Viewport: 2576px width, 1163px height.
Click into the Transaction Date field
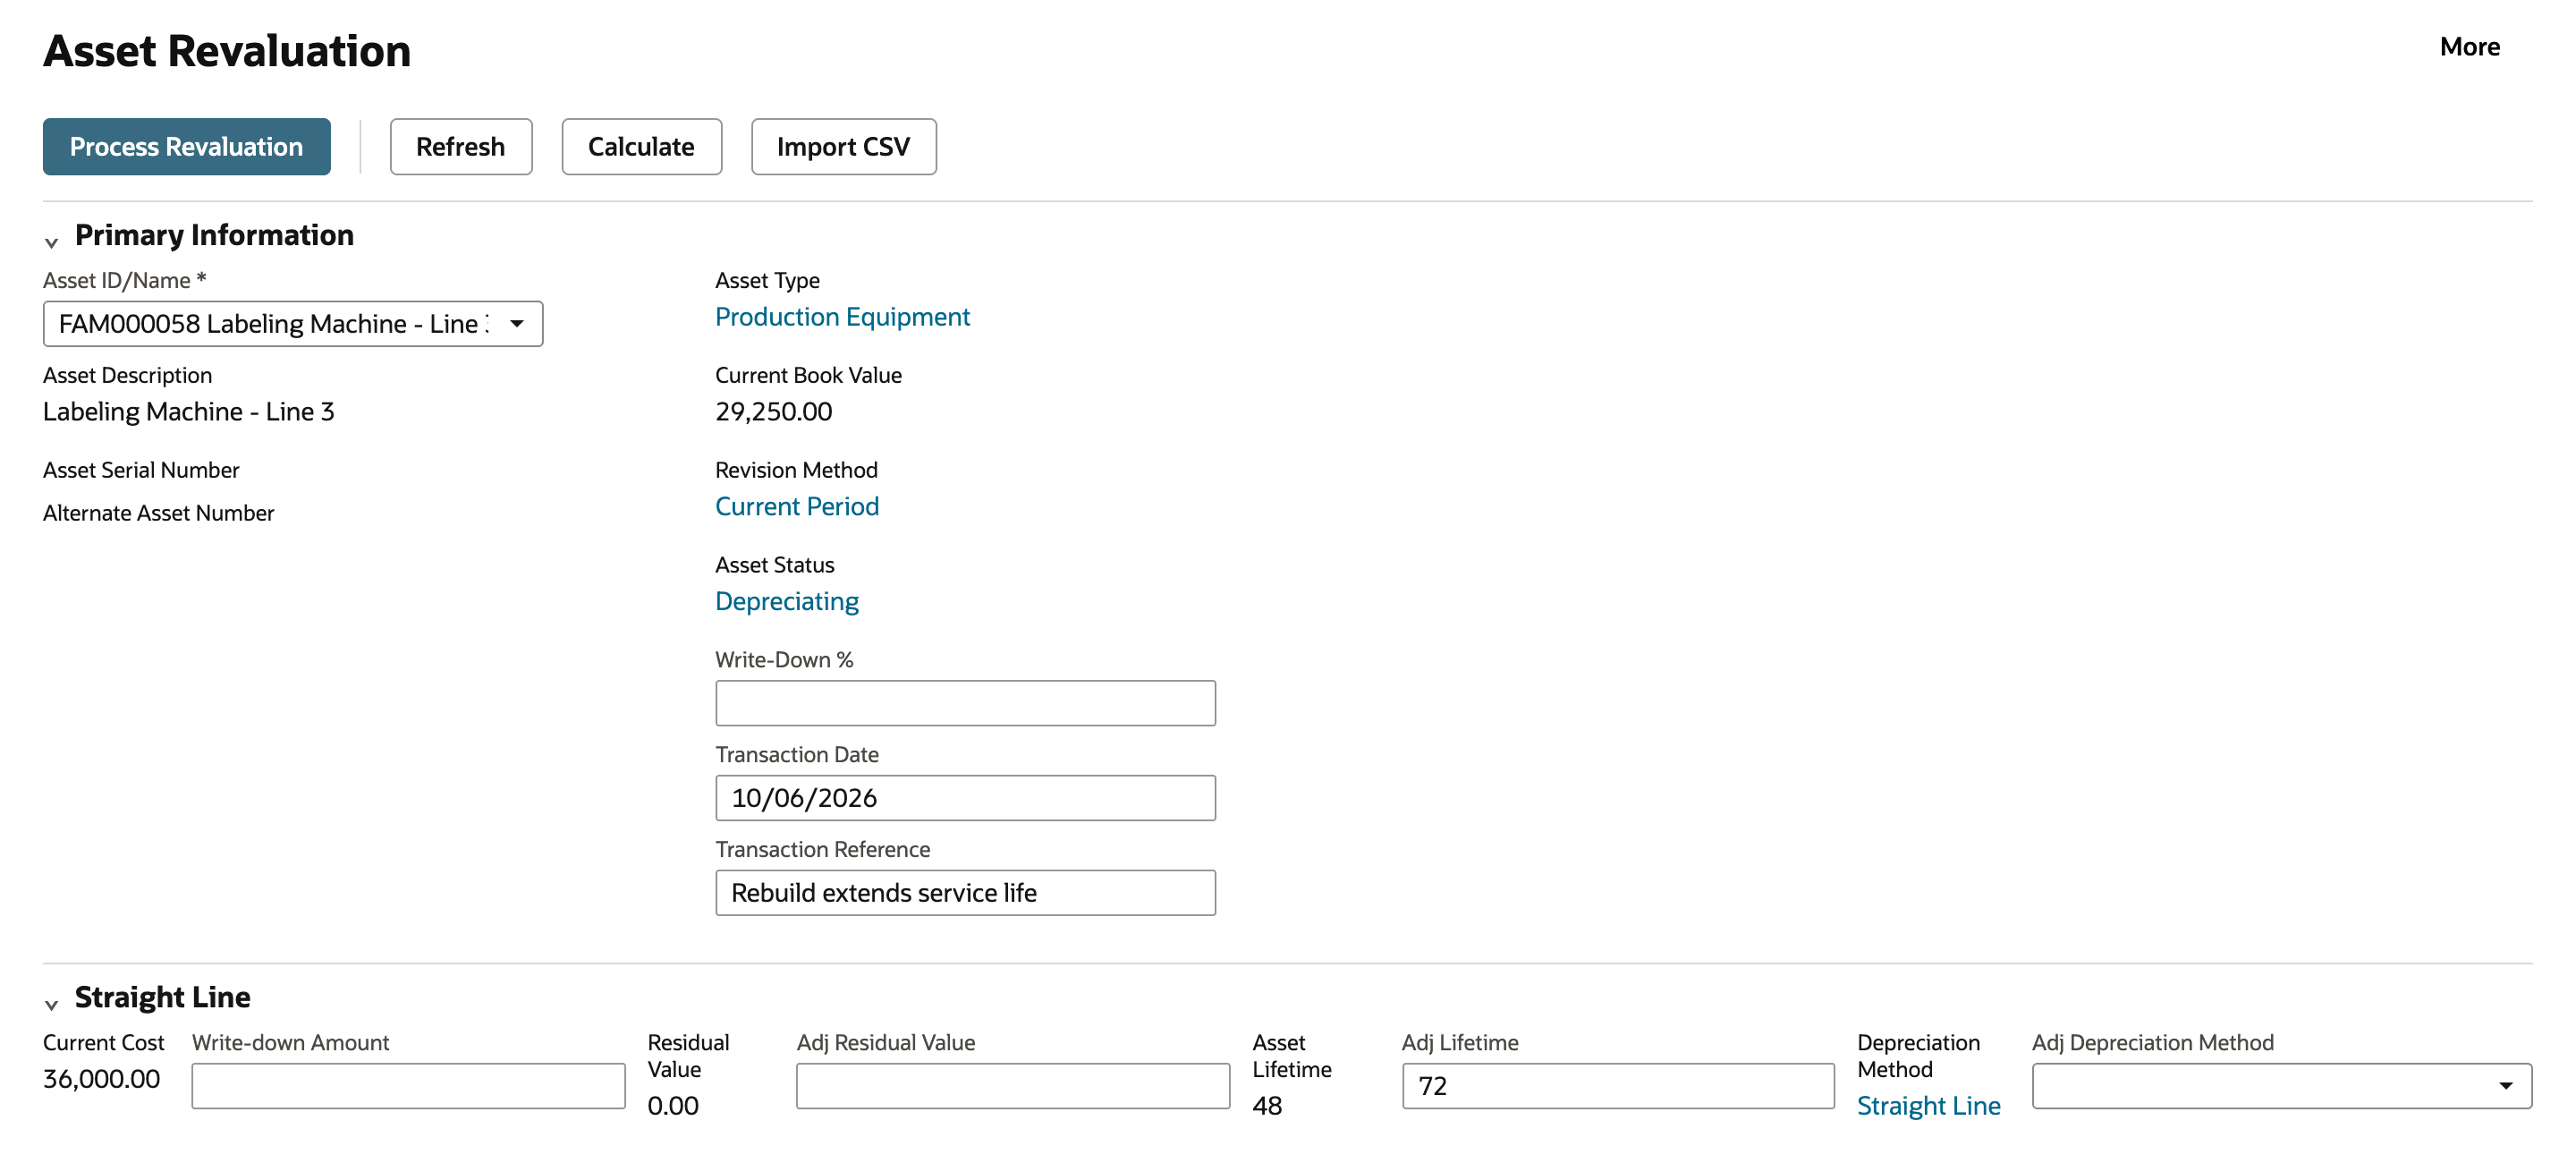click(965, 798)
